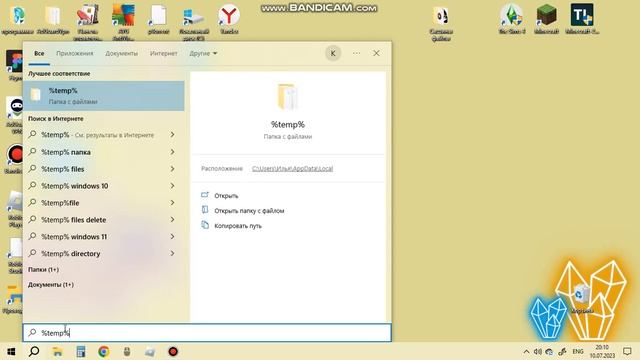
Task: Open the three-dot options menu
Action: [x=356, y=53]
